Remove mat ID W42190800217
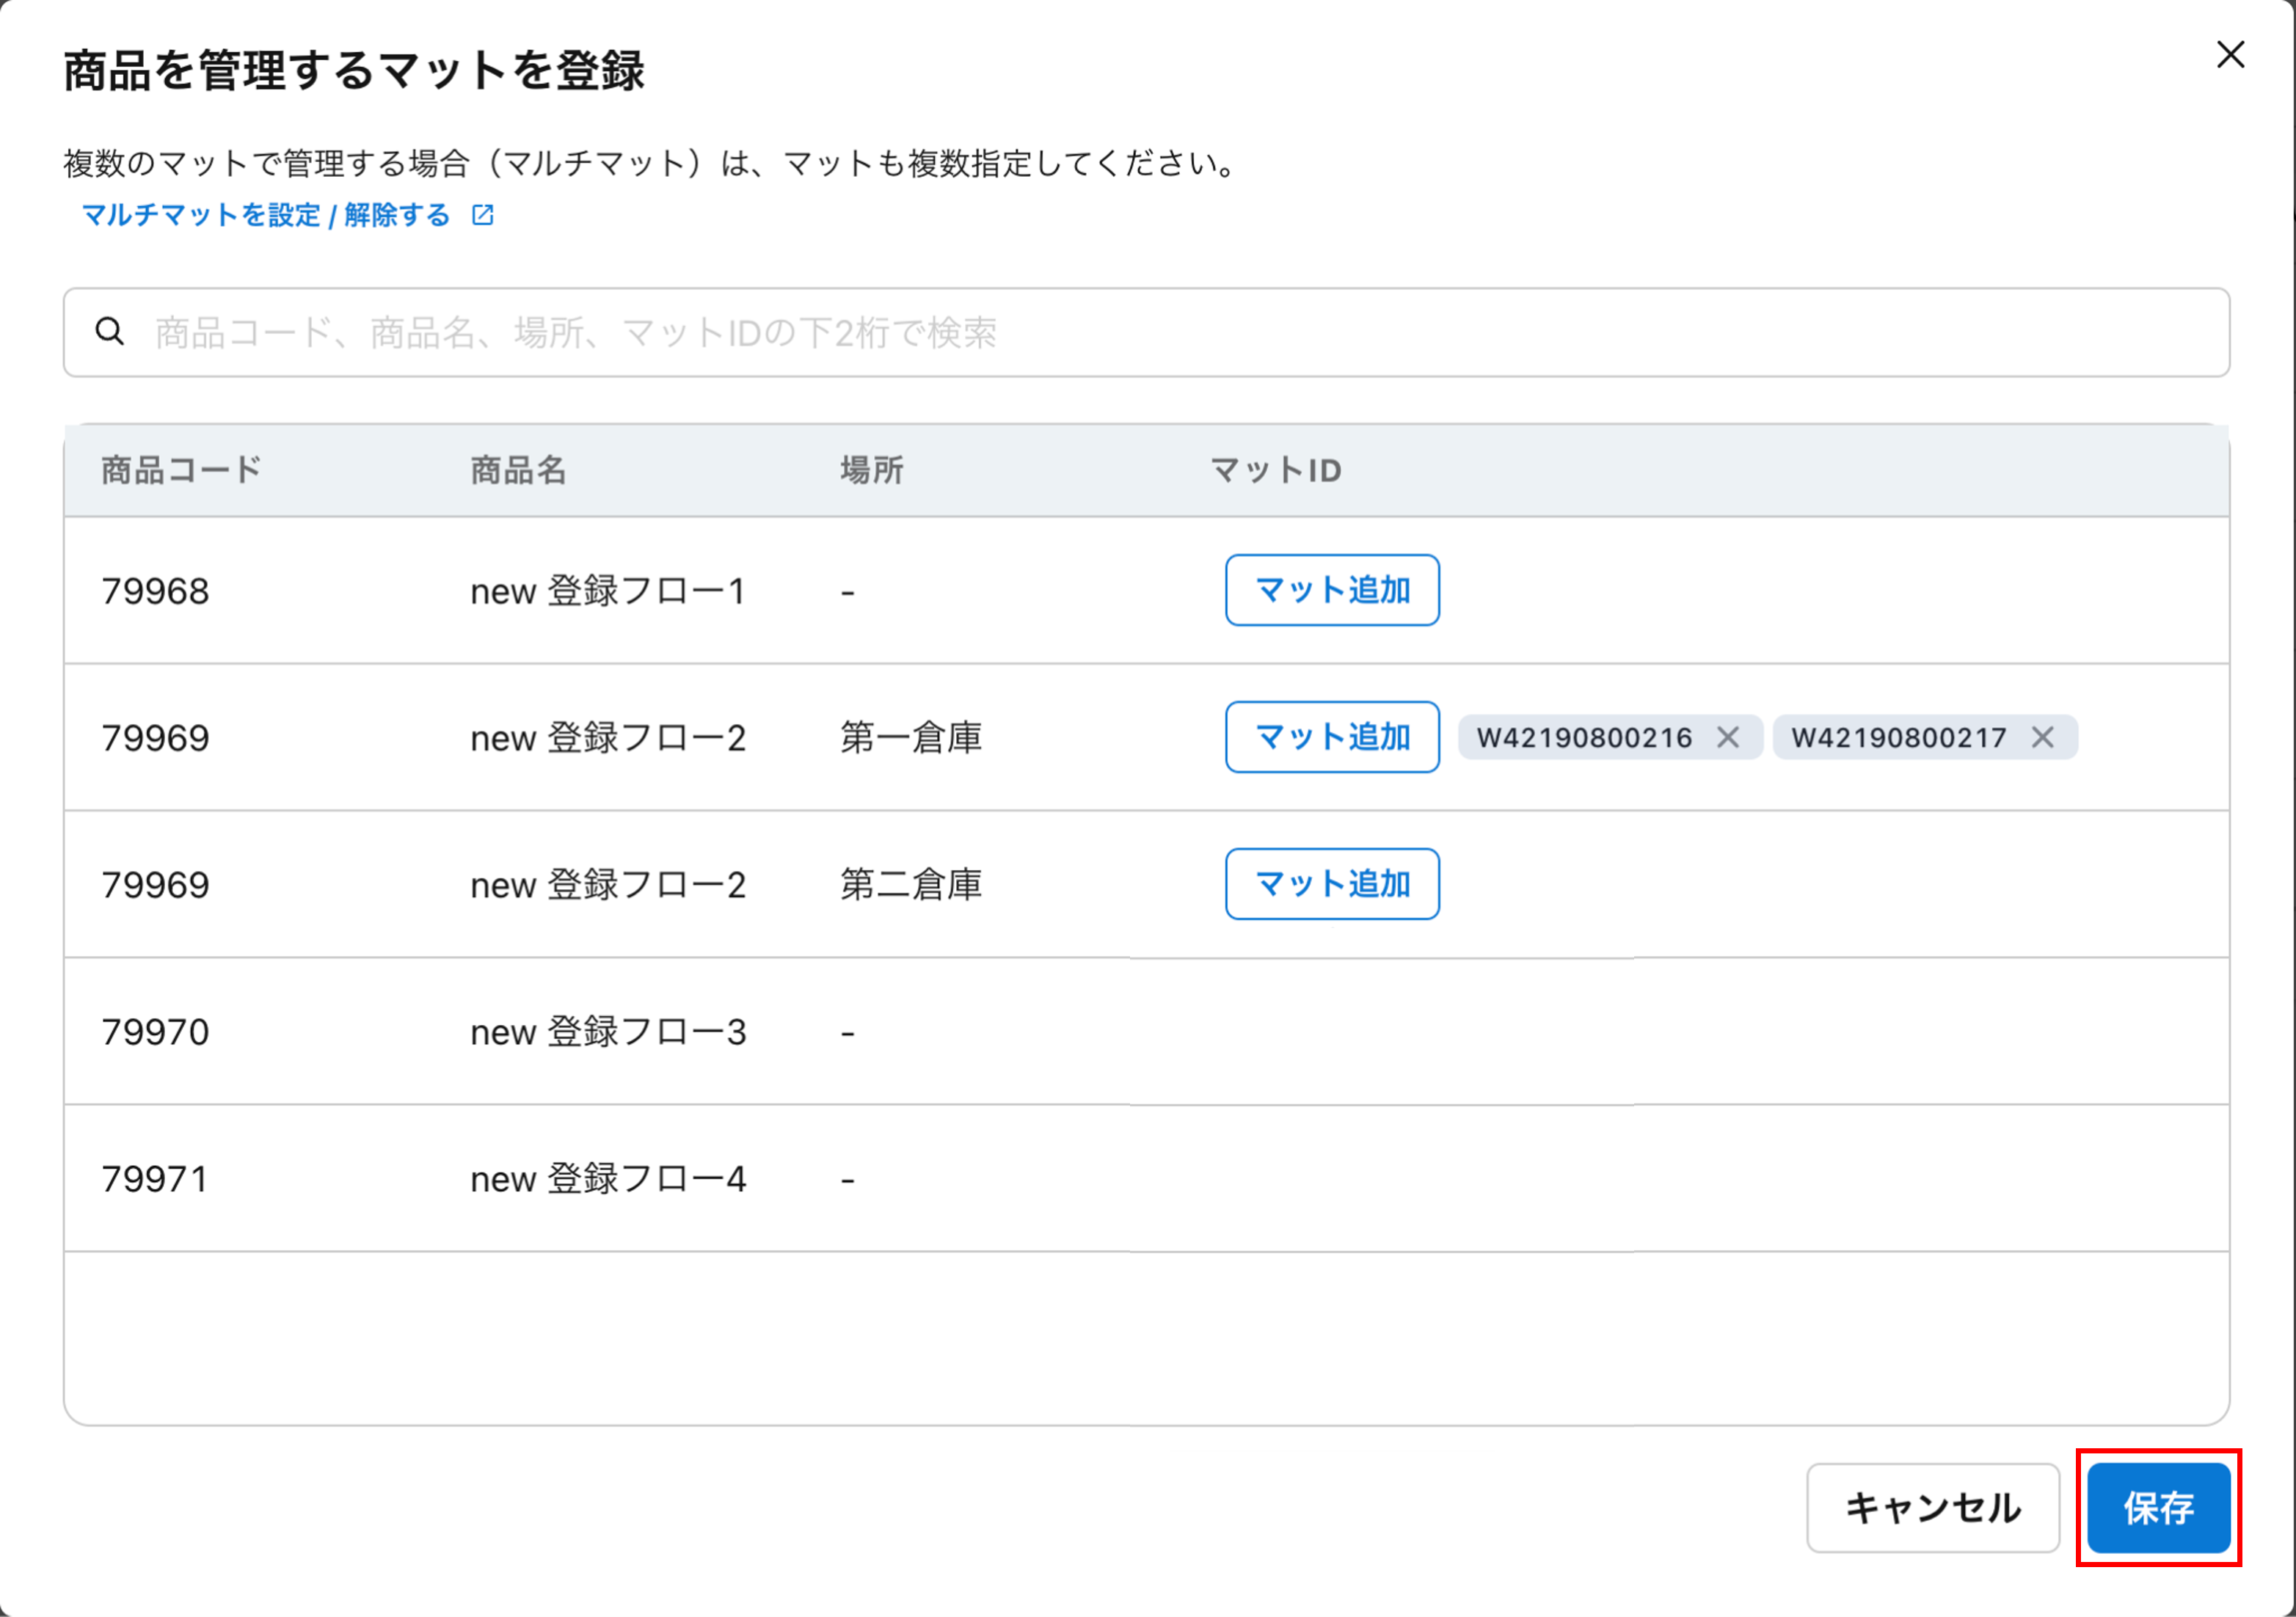 click(2043, 738)
